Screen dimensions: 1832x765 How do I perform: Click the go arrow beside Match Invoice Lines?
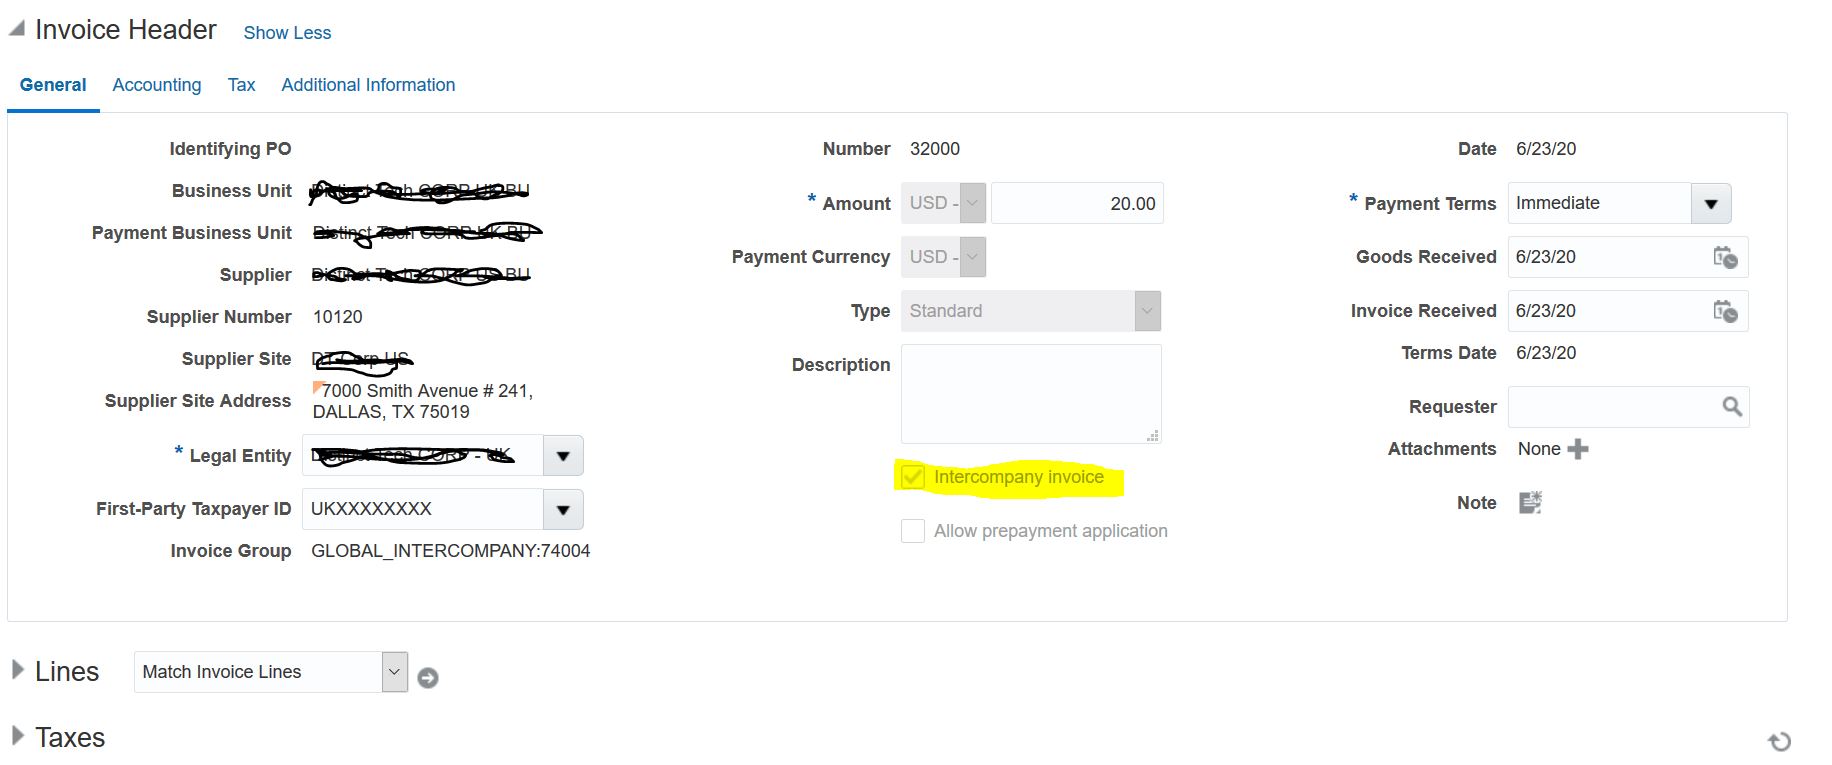pyautogui.click(x=427, y=676)
